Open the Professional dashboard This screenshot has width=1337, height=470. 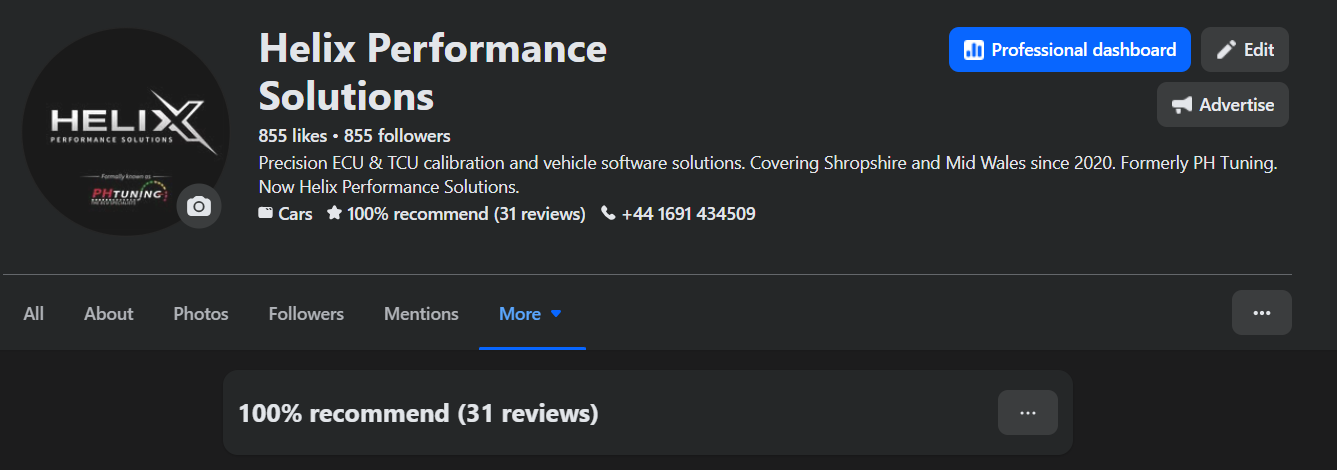tap(1070, 49)
